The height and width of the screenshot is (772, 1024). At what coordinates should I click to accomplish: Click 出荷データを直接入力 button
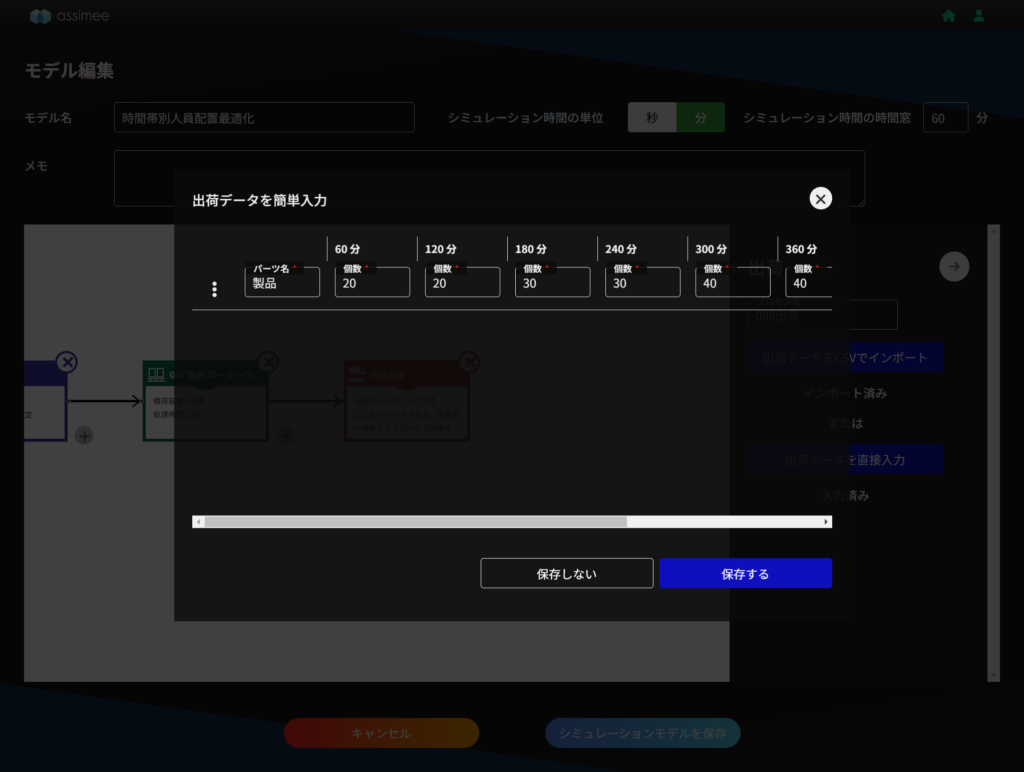coord(845,460)
